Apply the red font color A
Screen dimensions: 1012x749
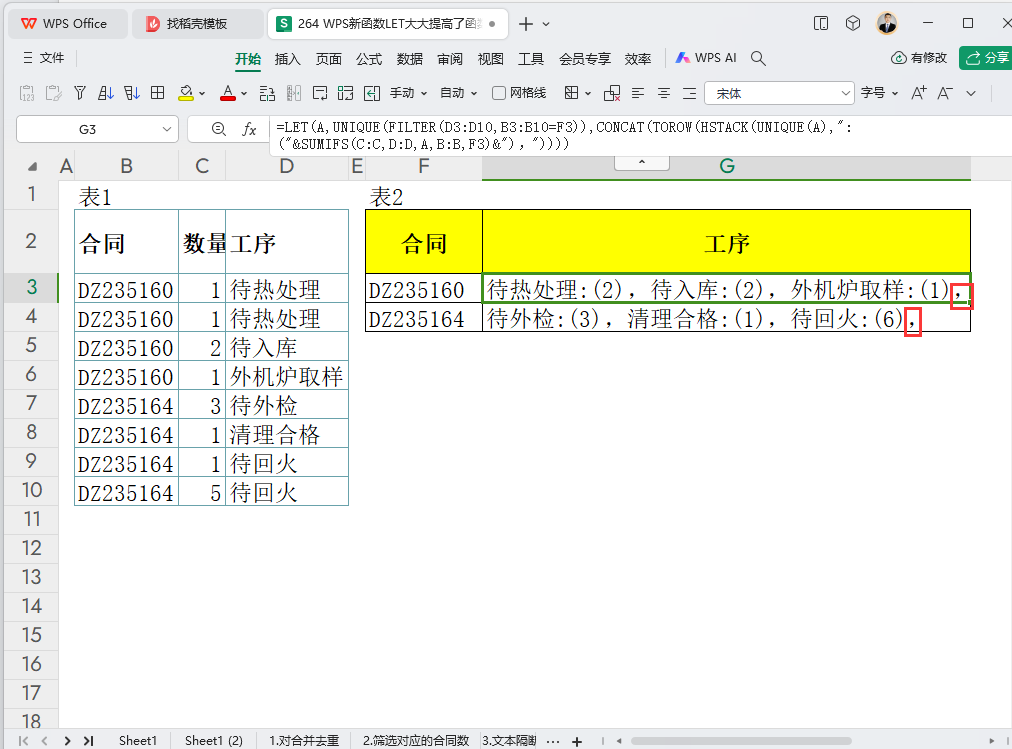coord(227,94)
